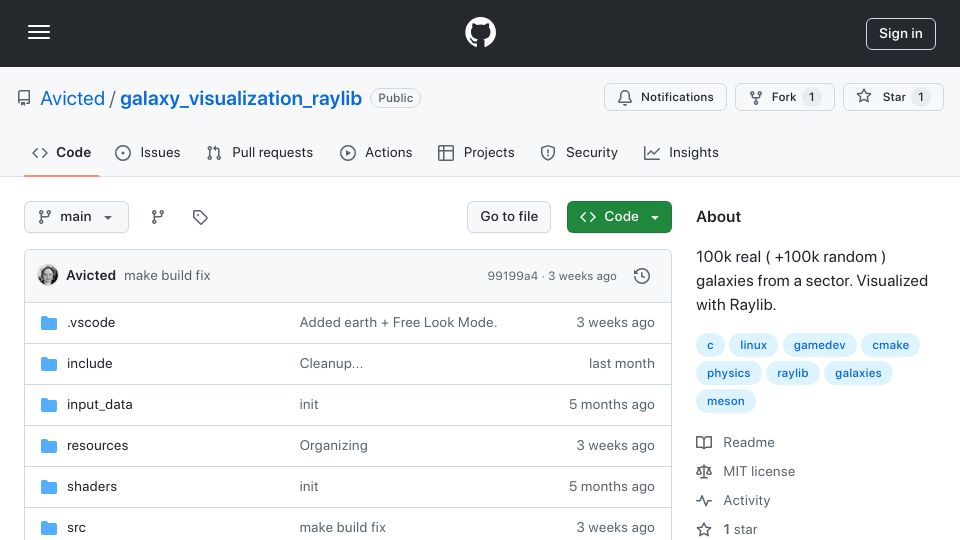960x540 pixels.
Task: Open the hamburger navigation menu
Action: [x=39, y=32]
